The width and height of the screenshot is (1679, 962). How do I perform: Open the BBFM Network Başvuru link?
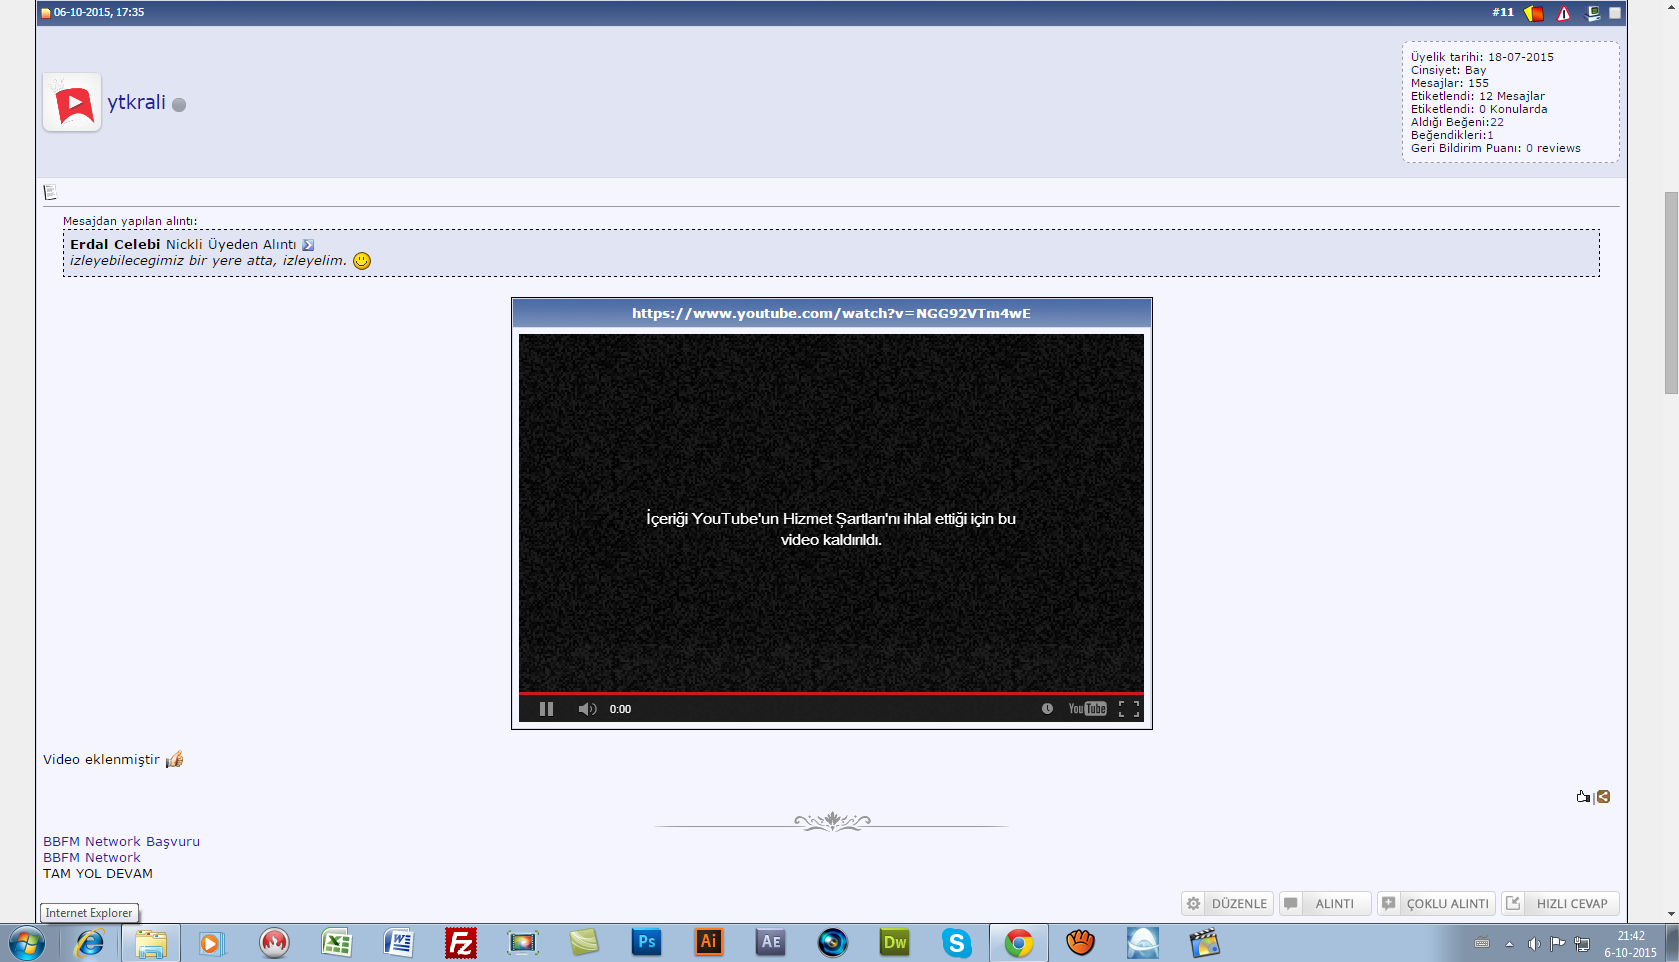(x=121, y=842)
